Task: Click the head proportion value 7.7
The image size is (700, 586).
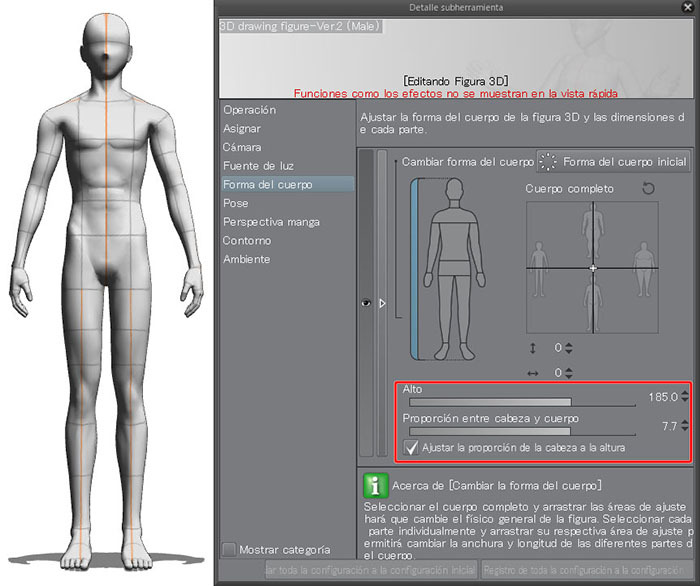Action: pos(669,426)
